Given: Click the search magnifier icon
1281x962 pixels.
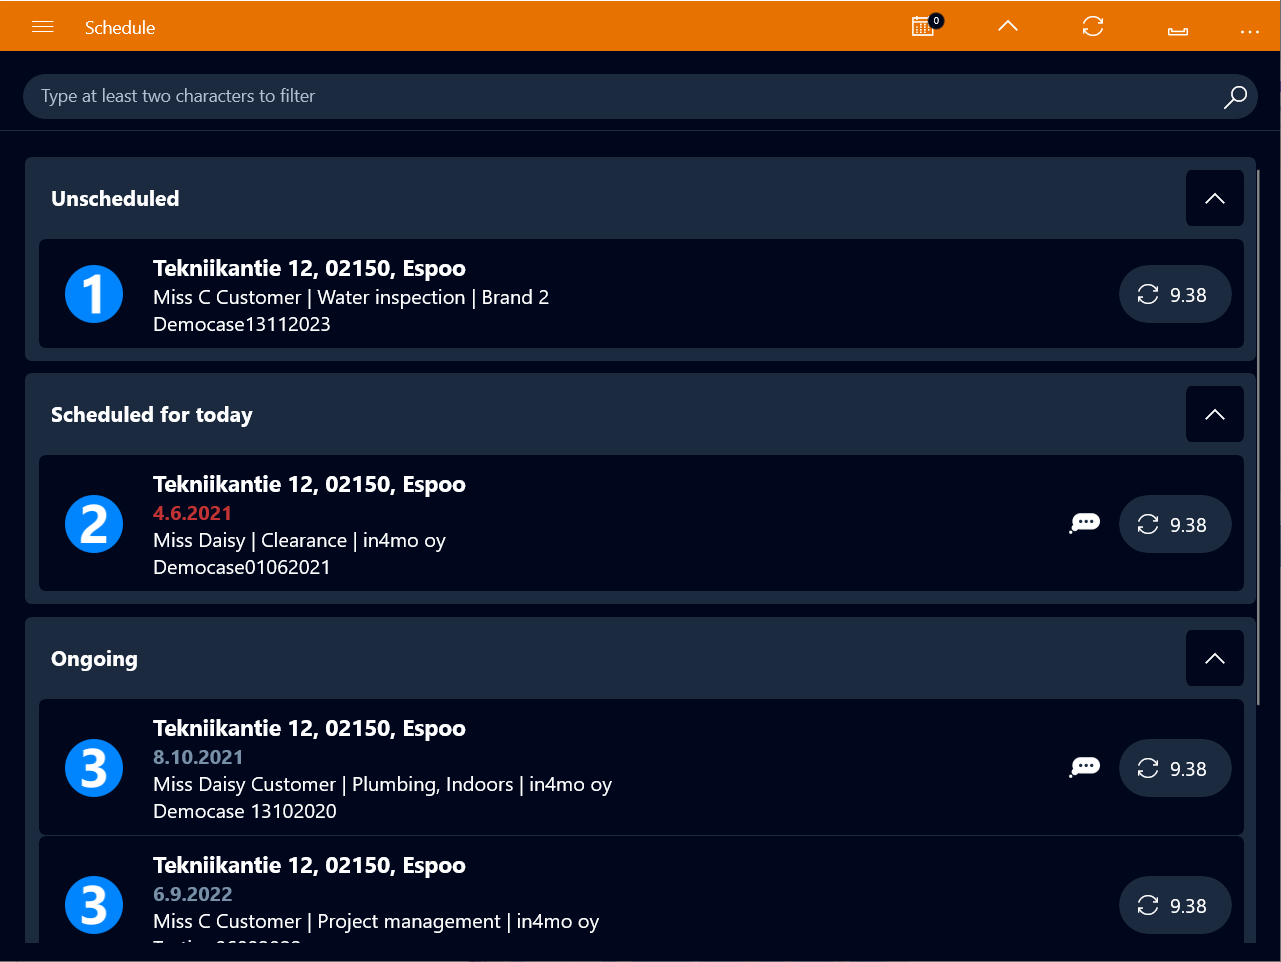Looking at the screenshot, I should click(x=1235, y=96).
